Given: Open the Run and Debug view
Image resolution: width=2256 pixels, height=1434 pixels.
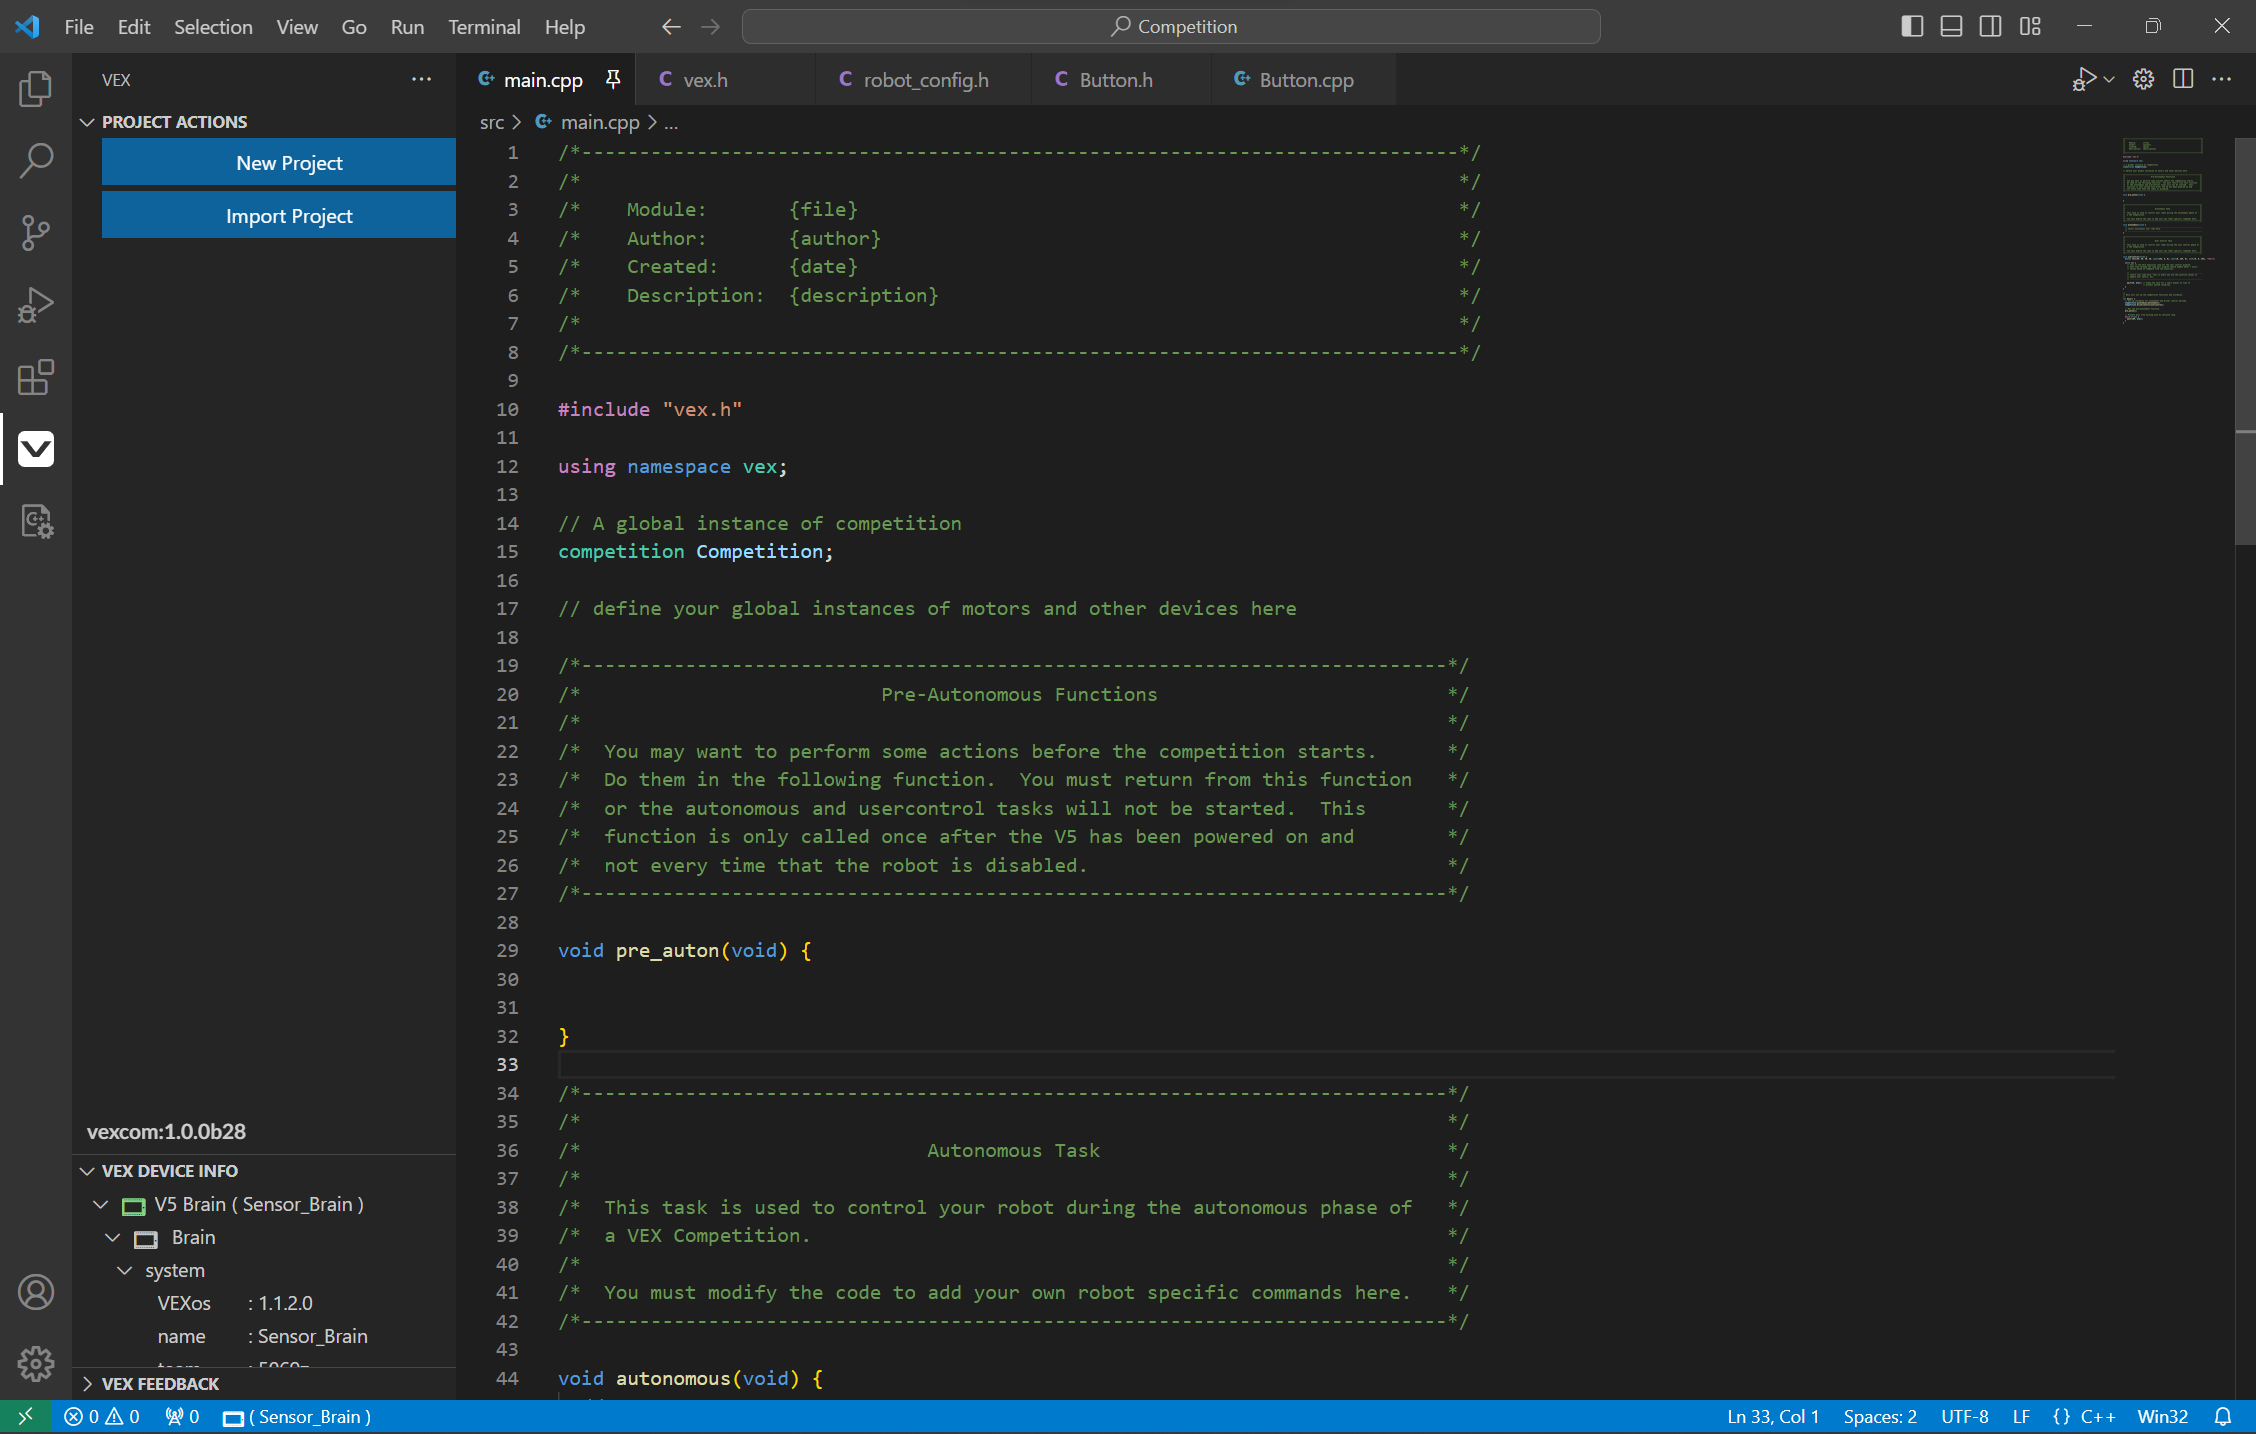Looking at the screenshot, I should coord(36,305).
